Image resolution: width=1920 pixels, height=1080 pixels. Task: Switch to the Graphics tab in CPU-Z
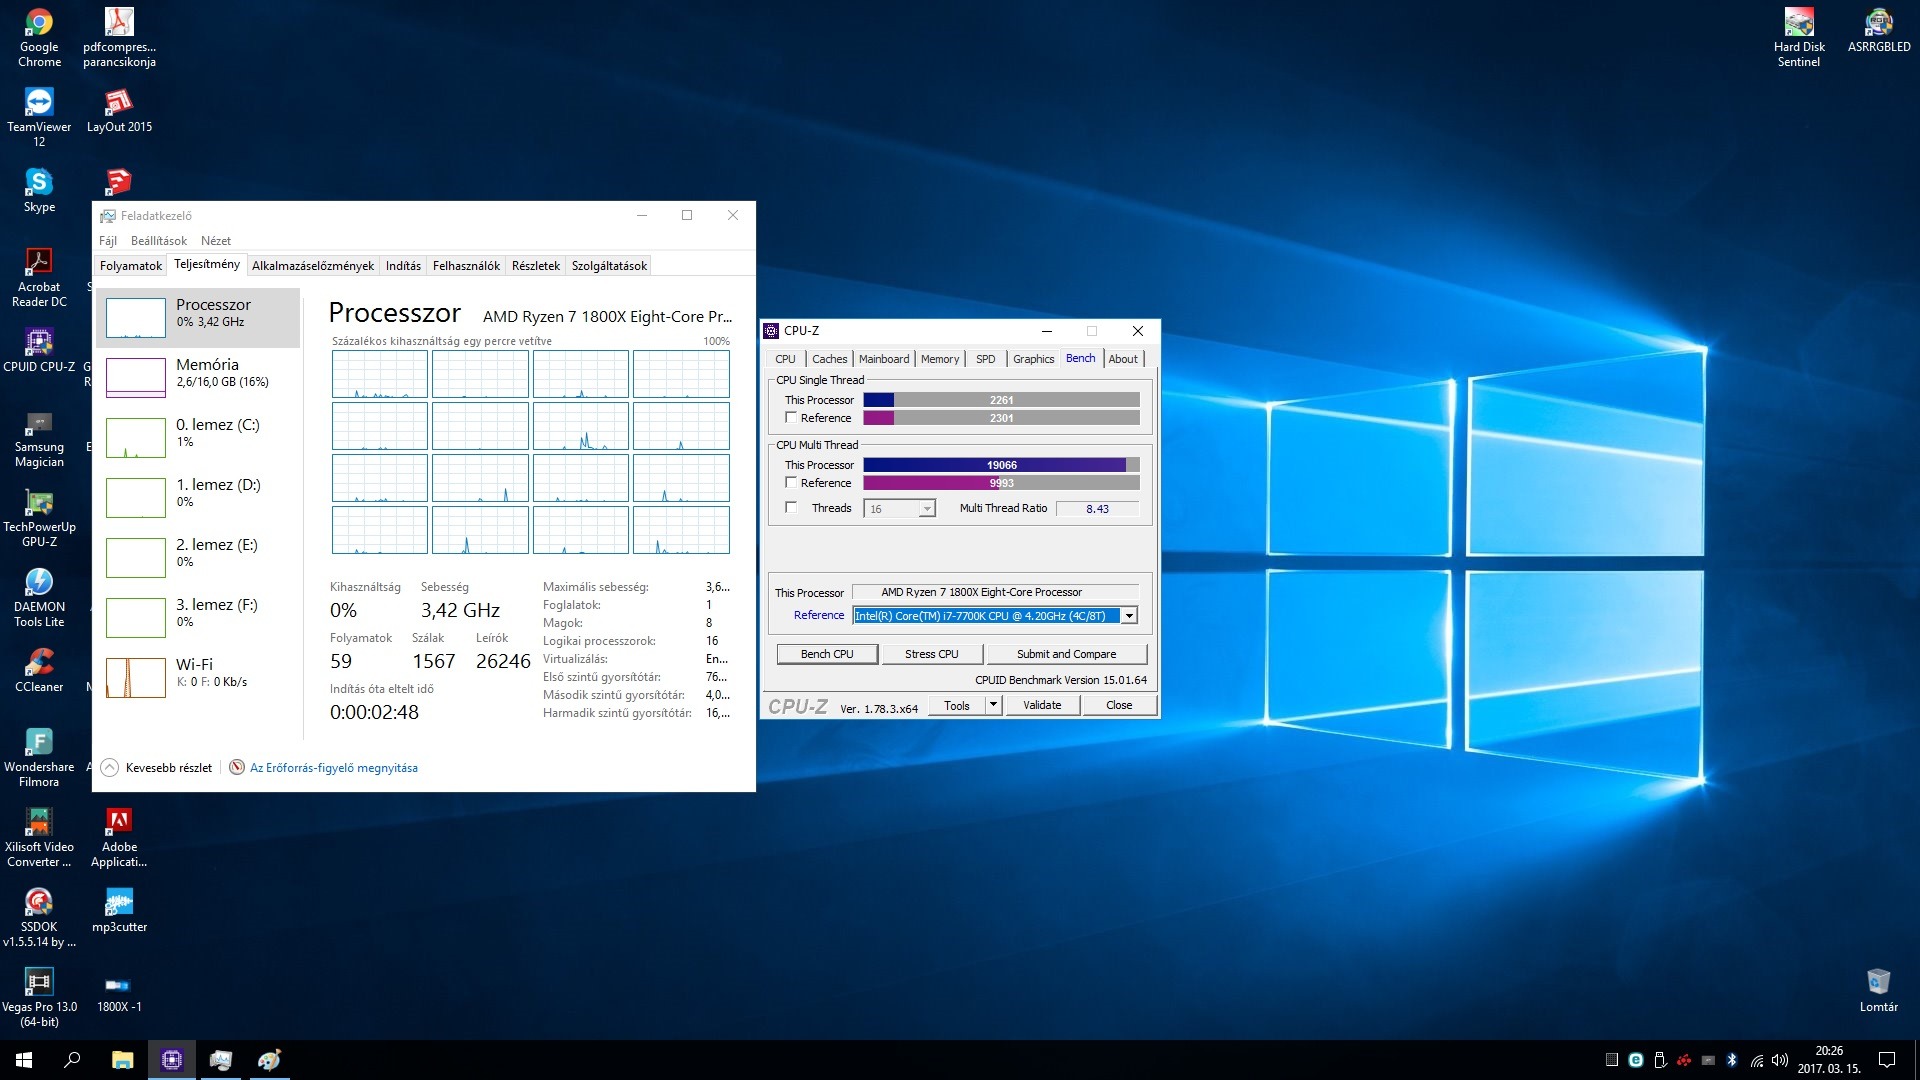click(x=1033, y=359)
